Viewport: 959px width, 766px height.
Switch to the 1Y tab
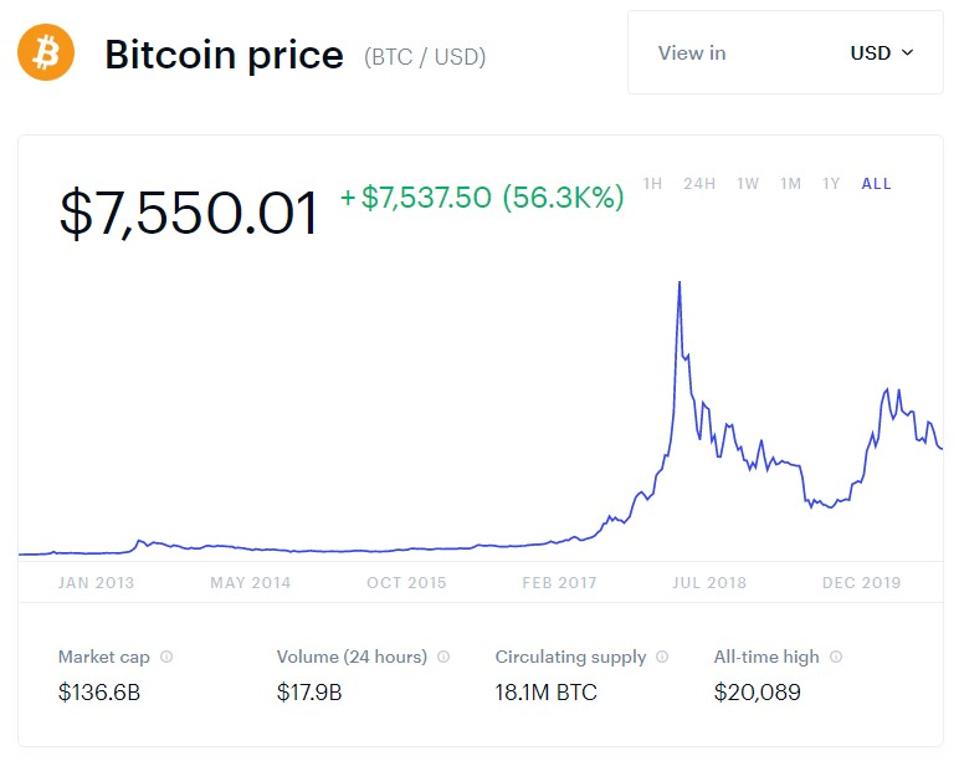point(829,184)
